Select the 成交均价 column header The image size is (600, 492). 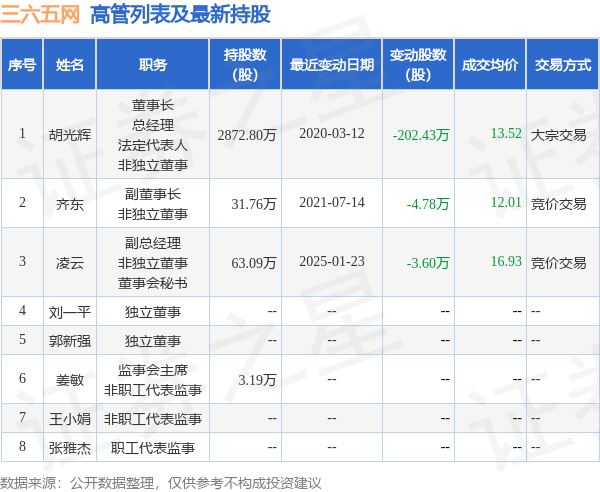(x=490, y=64)
